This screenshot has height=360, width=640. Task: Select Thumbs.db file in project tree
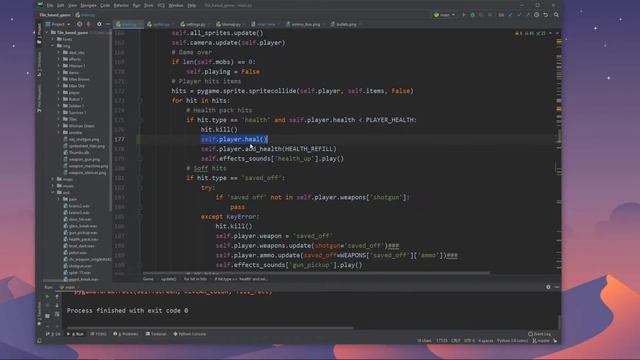[78, 153]
